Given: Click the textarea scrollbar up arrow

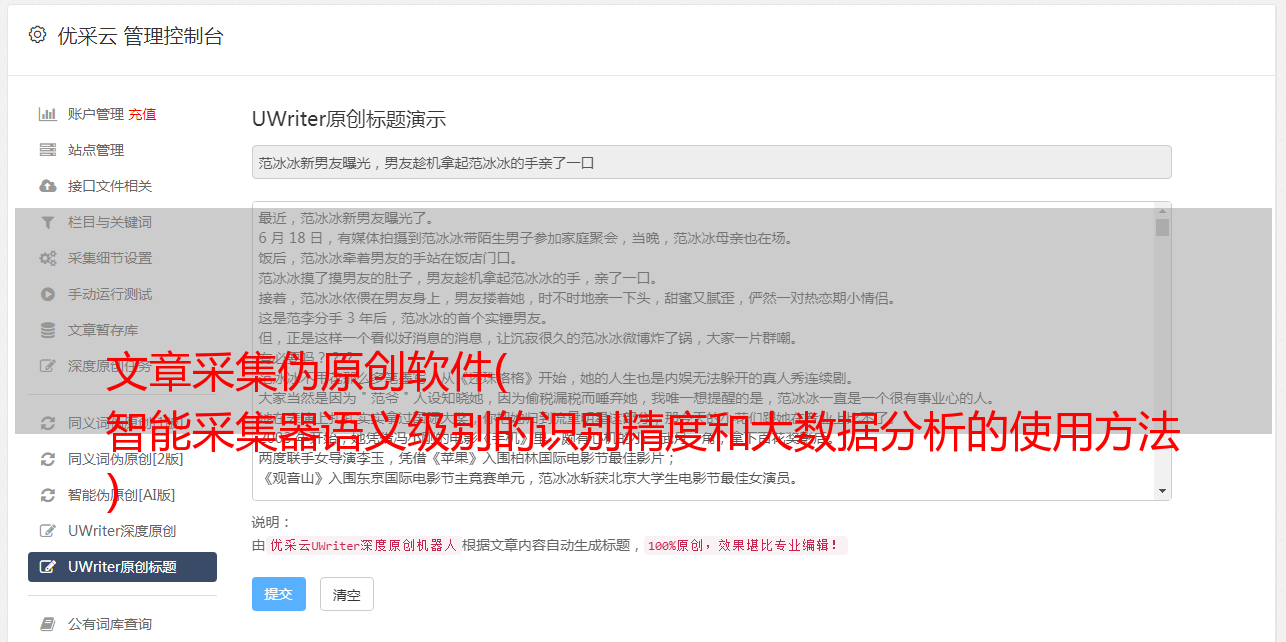Looking at the screenshot, I should point(1162,210).
